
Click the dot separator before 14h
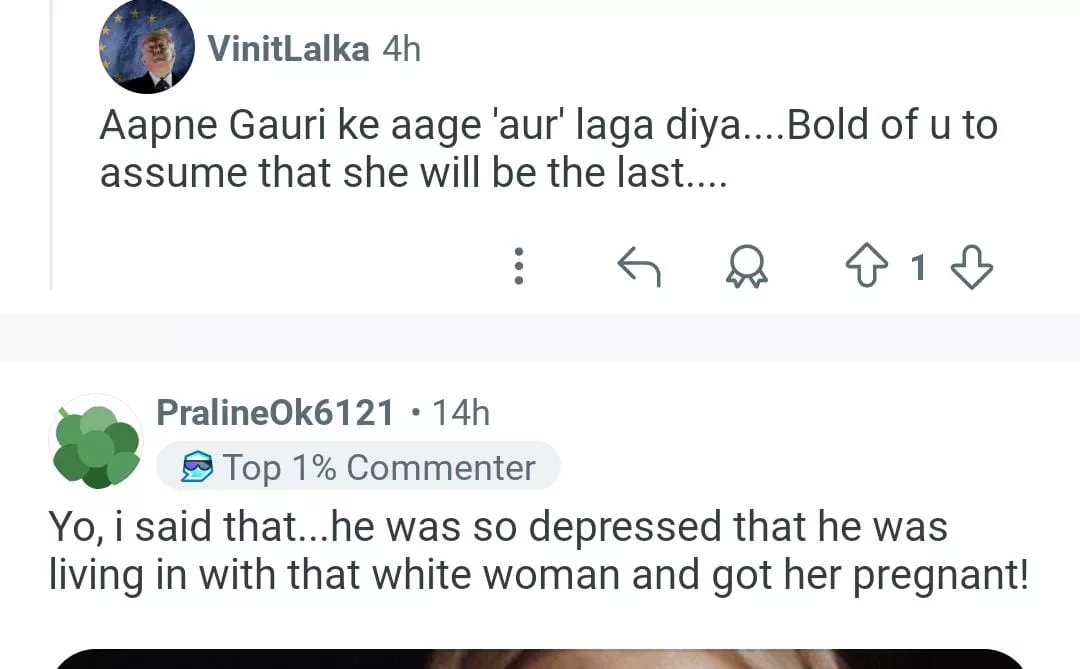[415, 412]
